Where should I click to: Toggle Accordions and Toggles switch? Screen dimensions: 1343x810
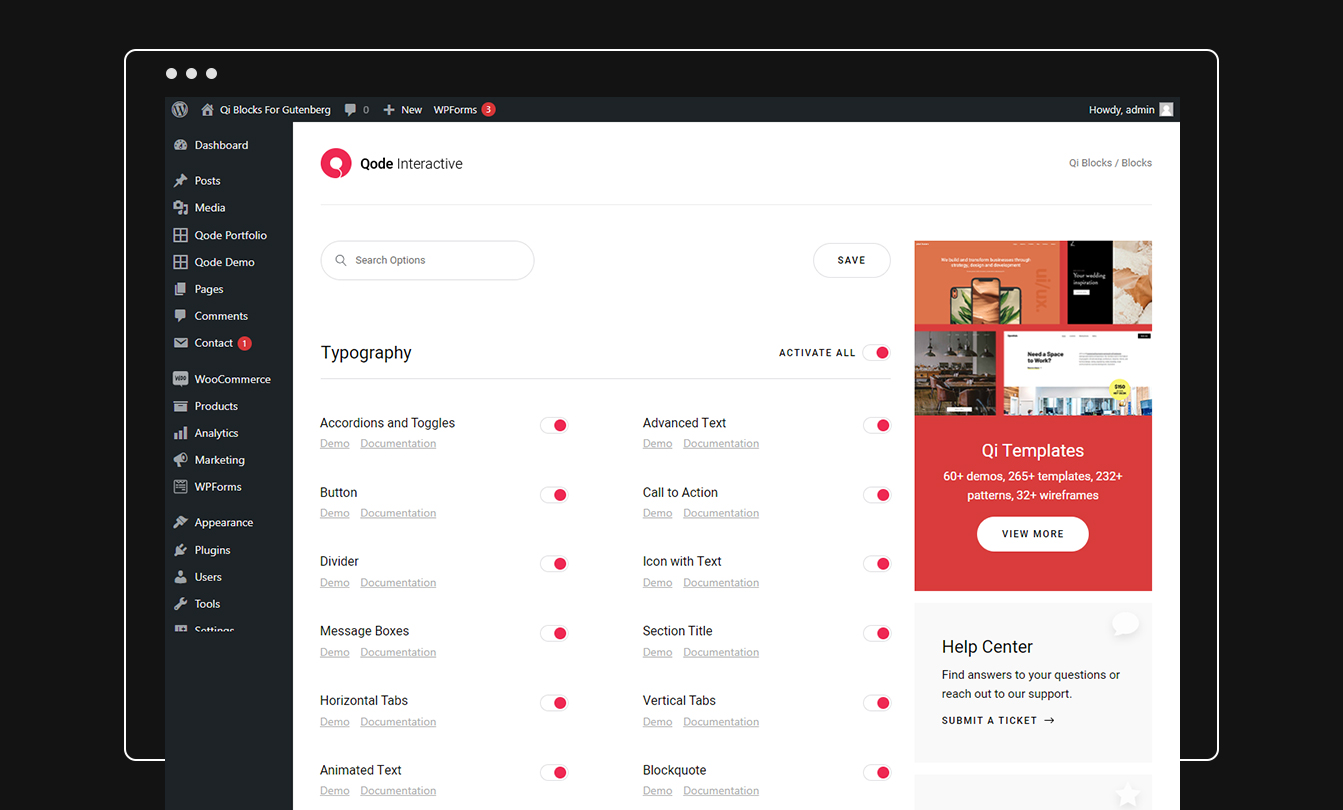pos(554,425)
